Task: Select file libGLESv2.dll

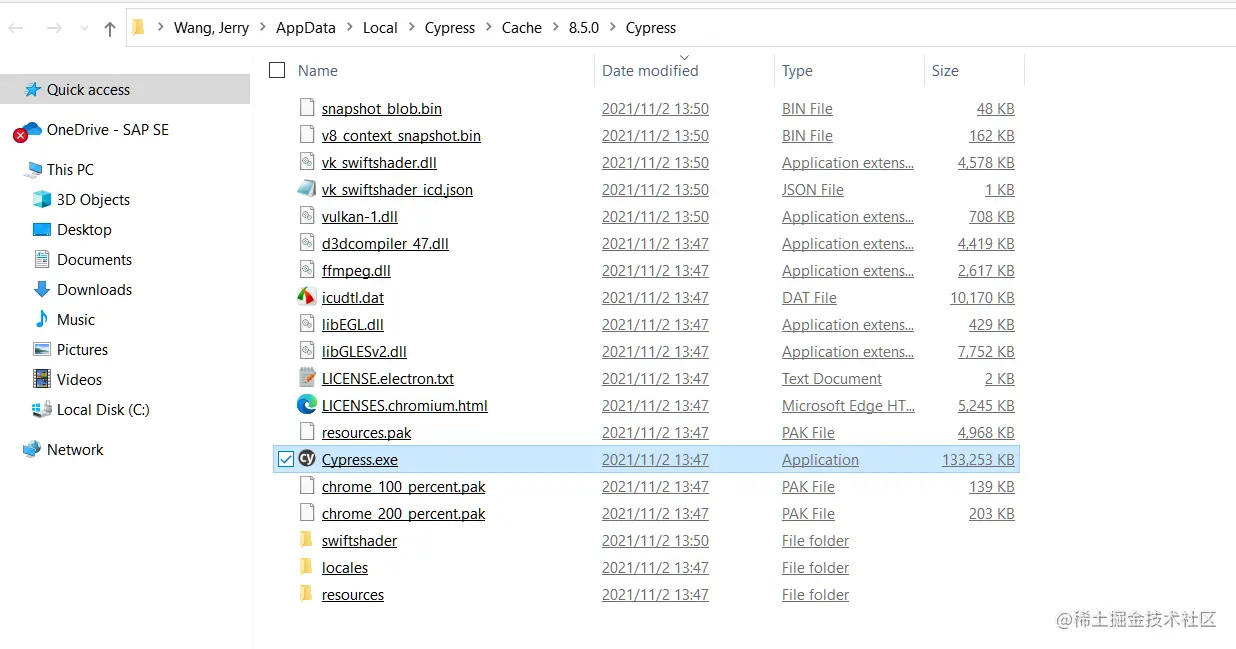Action: (x=364, y=351)
